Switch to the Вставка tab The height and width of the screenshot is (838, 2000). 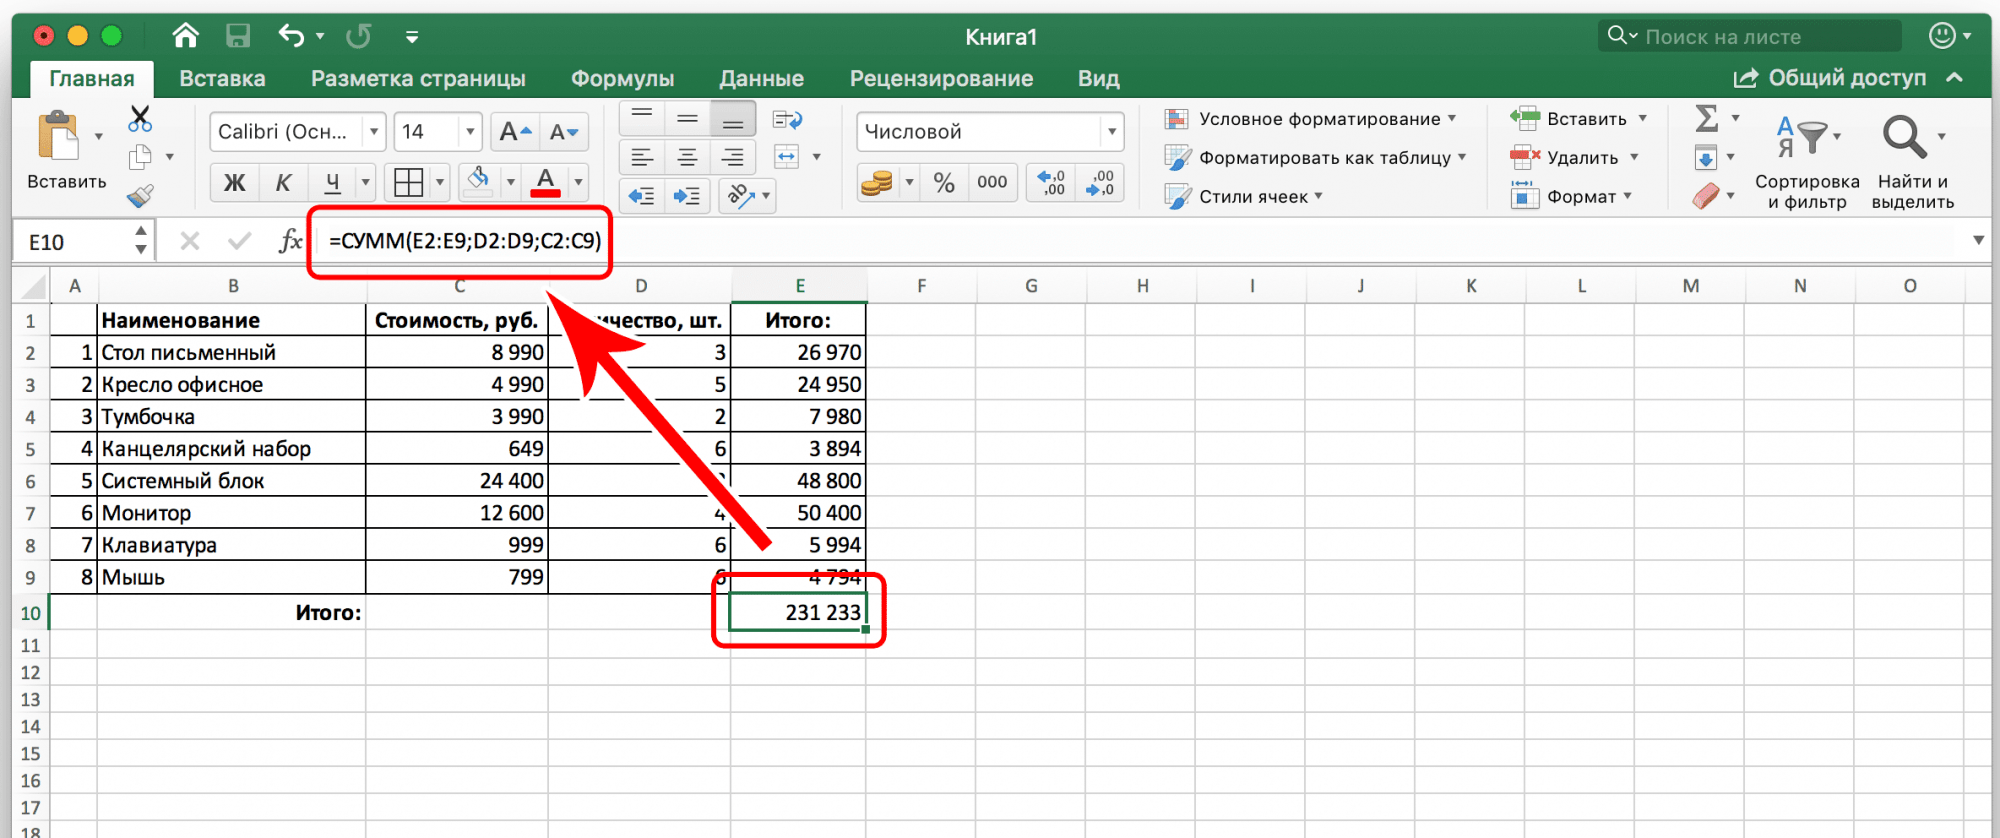click(x=222, y=78)
